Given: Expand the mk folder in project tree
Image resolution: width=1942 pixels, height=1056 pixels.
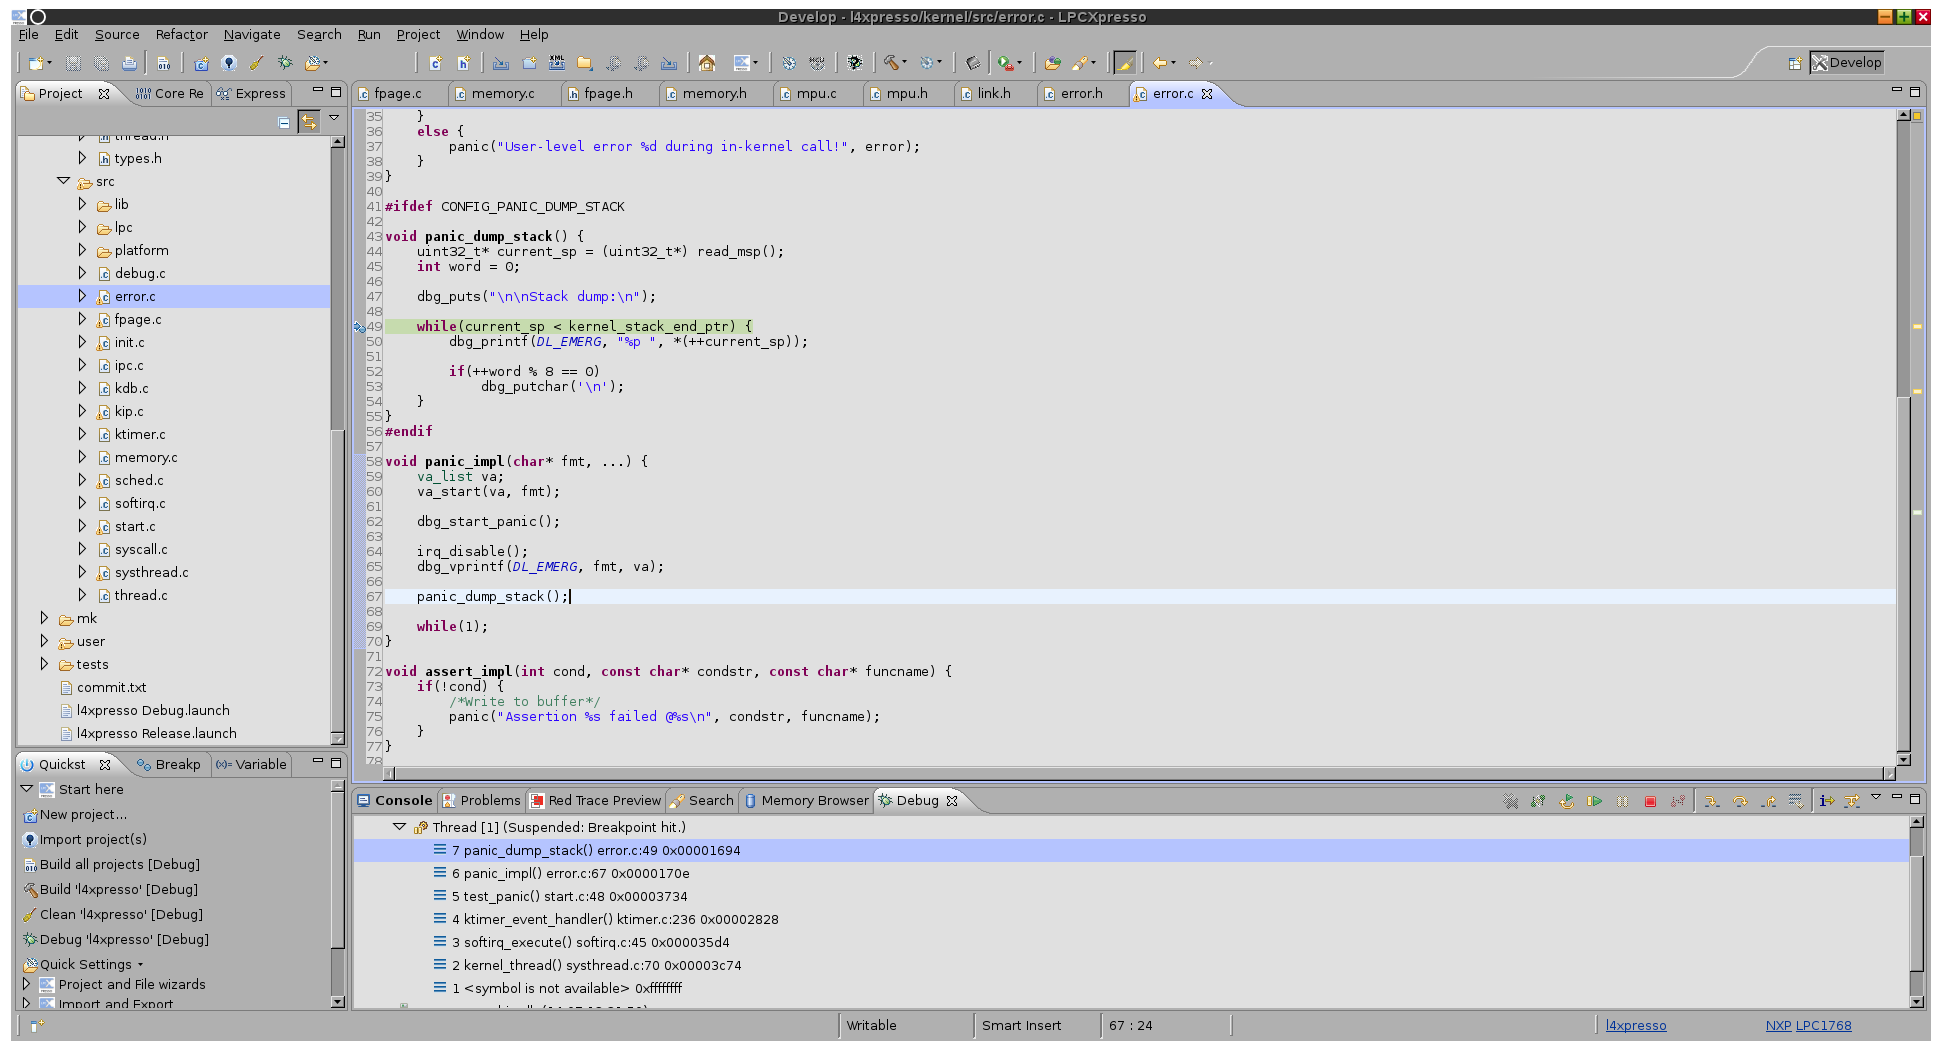Looking at the screenshot, I should click(44, 618).
